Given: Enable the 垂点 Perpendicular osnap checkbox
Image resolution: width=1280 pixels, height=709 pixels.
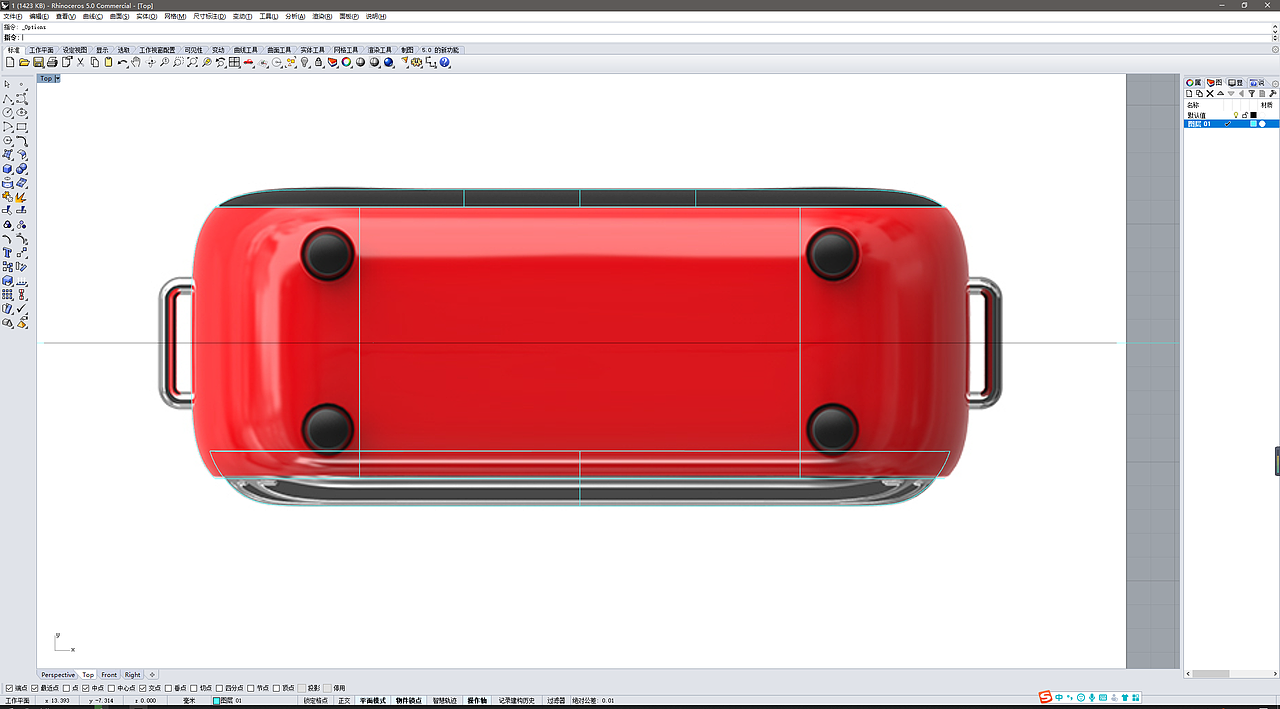Looking at the screenshot, I should (x=169, y=688).
